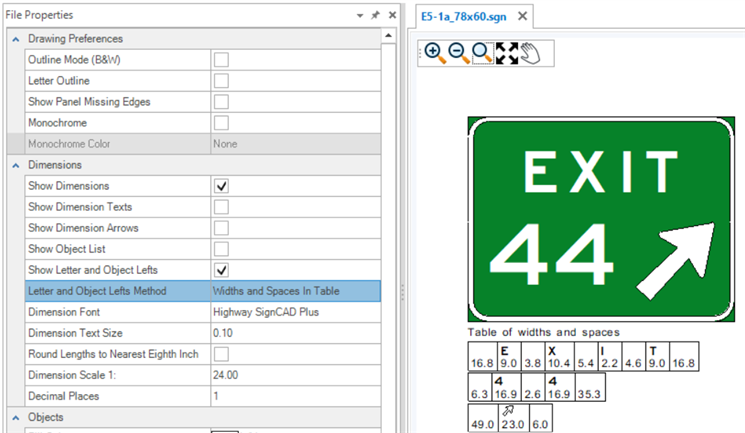Select the Zoom Window magnifier tool
The width and height of the screenshot is (745, 433).
pyautogui.click(x=483, y=52)
